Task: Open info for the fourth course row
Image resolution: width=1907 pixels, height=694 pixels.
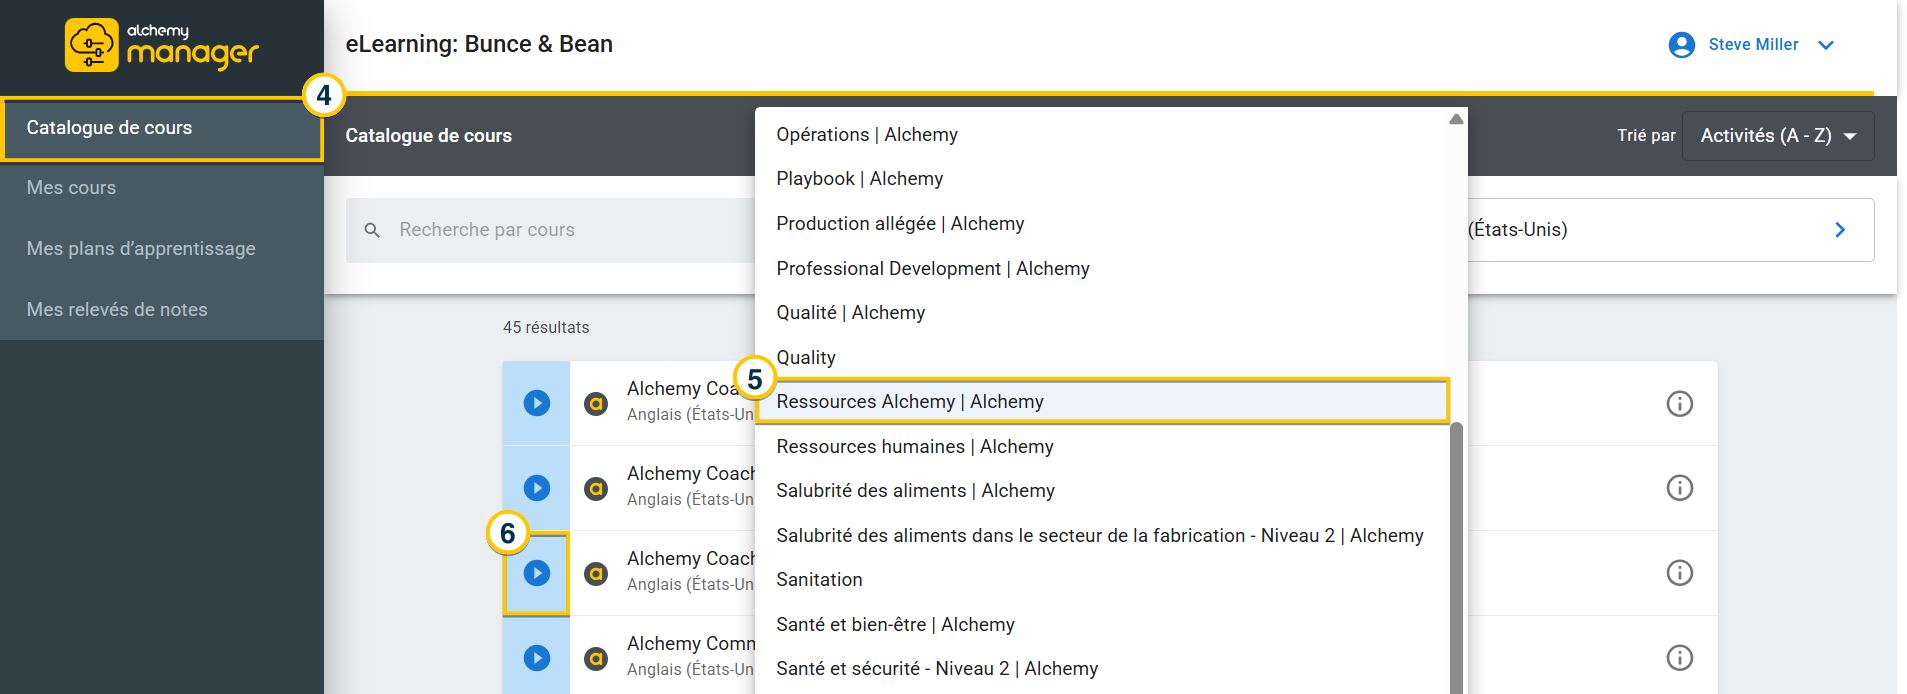Action: tap(1679, 658)
